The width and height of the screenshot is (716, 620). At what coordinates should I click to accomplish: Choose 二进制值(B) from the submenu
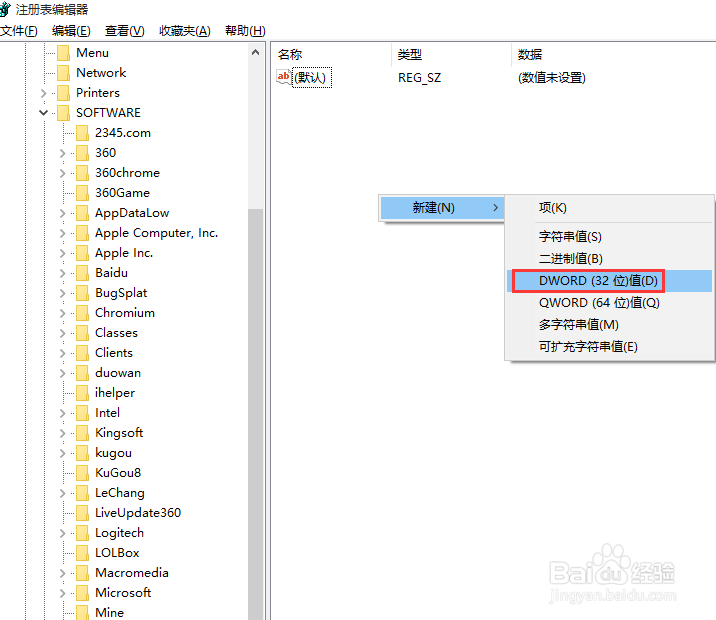(x=610, y=259)
